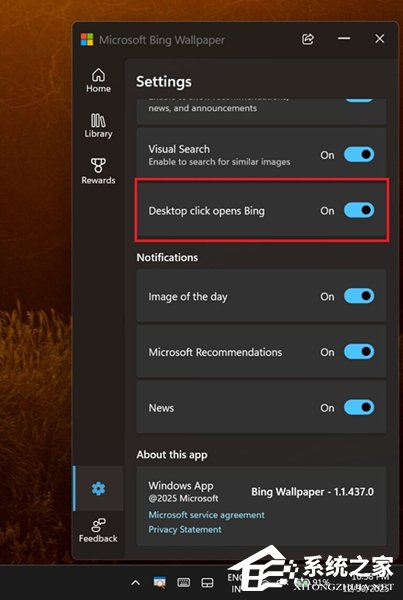Show hidden icons in taskbar tray
The height and width of the screenshot is (600, 403).
click(x=135, y=583)
